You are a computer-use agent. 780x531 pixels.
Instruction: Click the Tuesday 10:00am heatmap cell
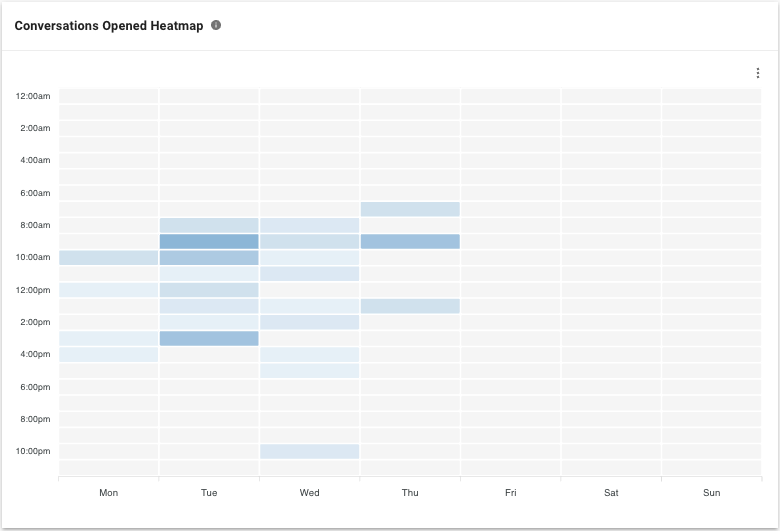click(x=209, y=258)
